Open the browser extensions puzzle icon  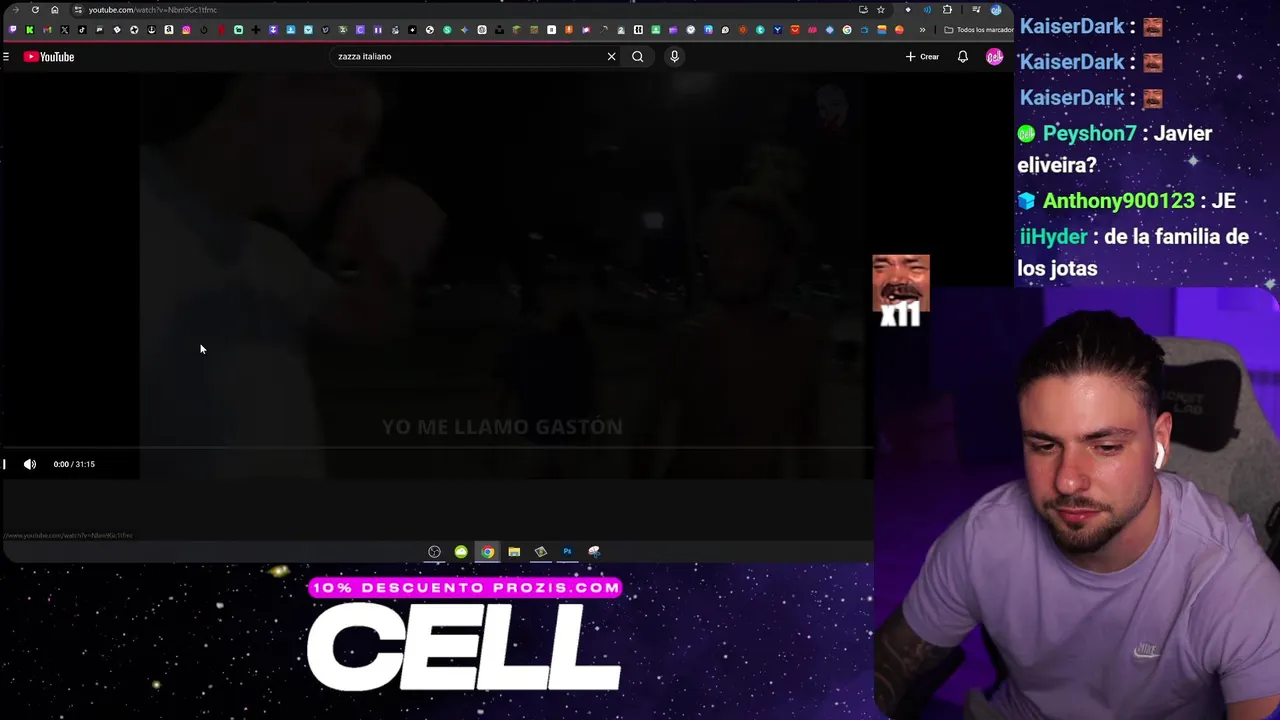(947, 10)
